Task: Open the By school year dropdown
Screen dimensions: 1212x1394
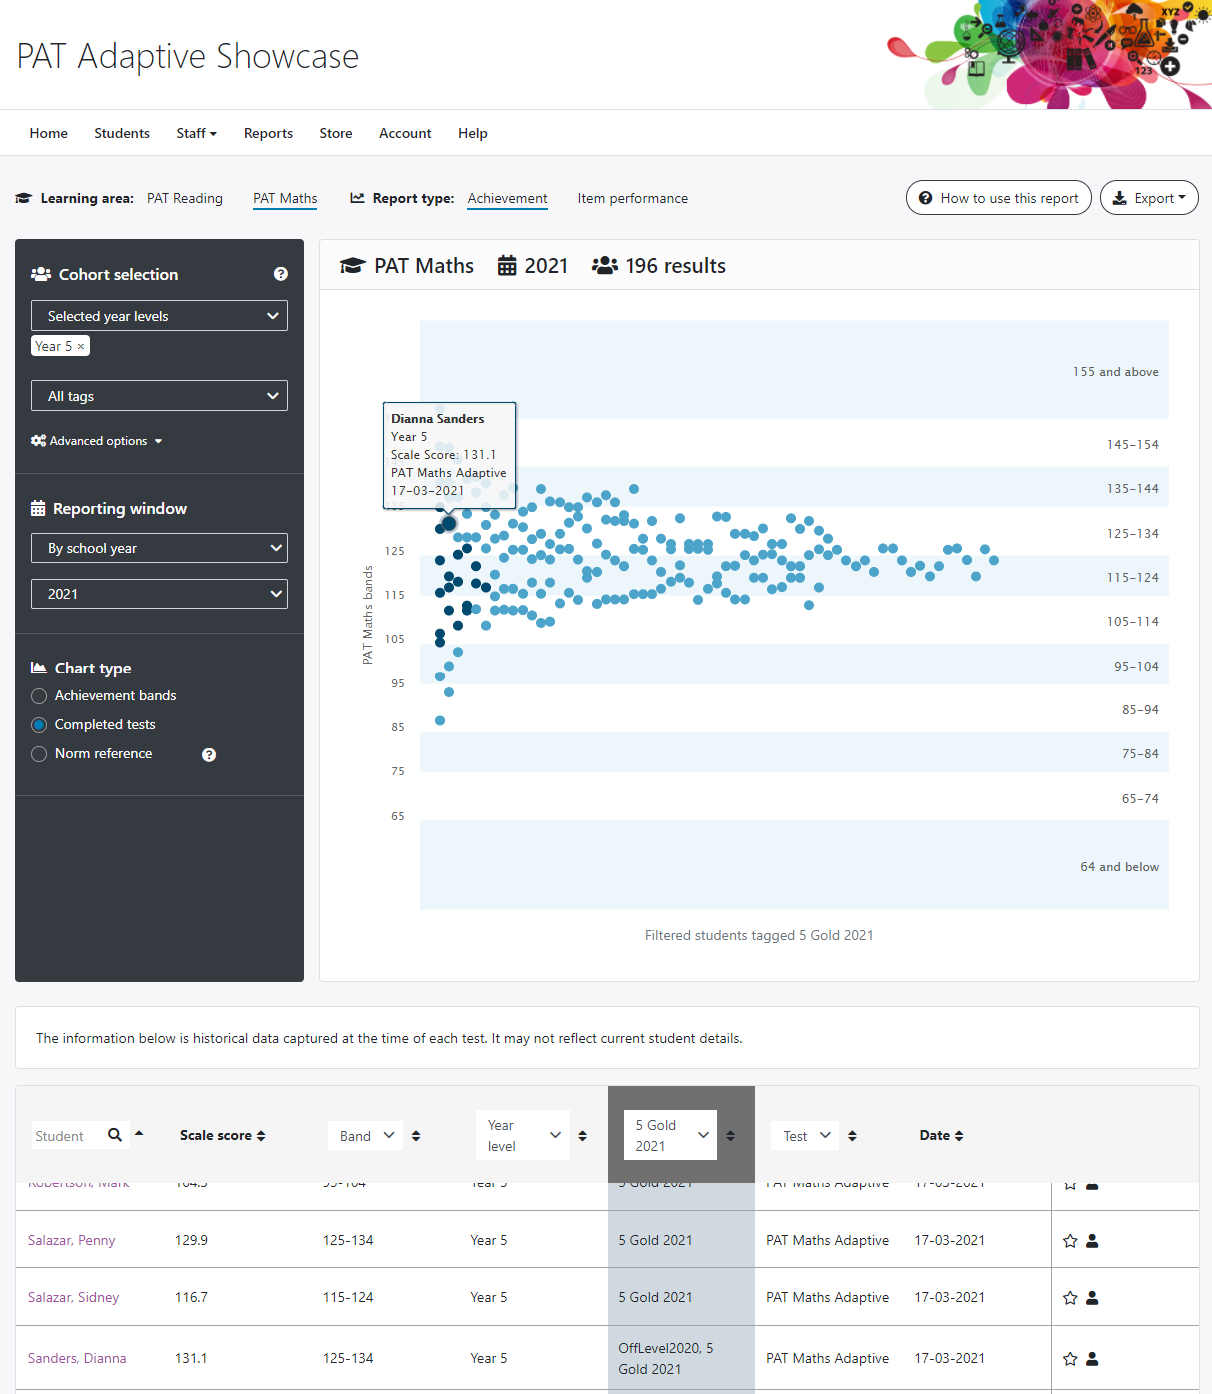Action: coord(159,548)
